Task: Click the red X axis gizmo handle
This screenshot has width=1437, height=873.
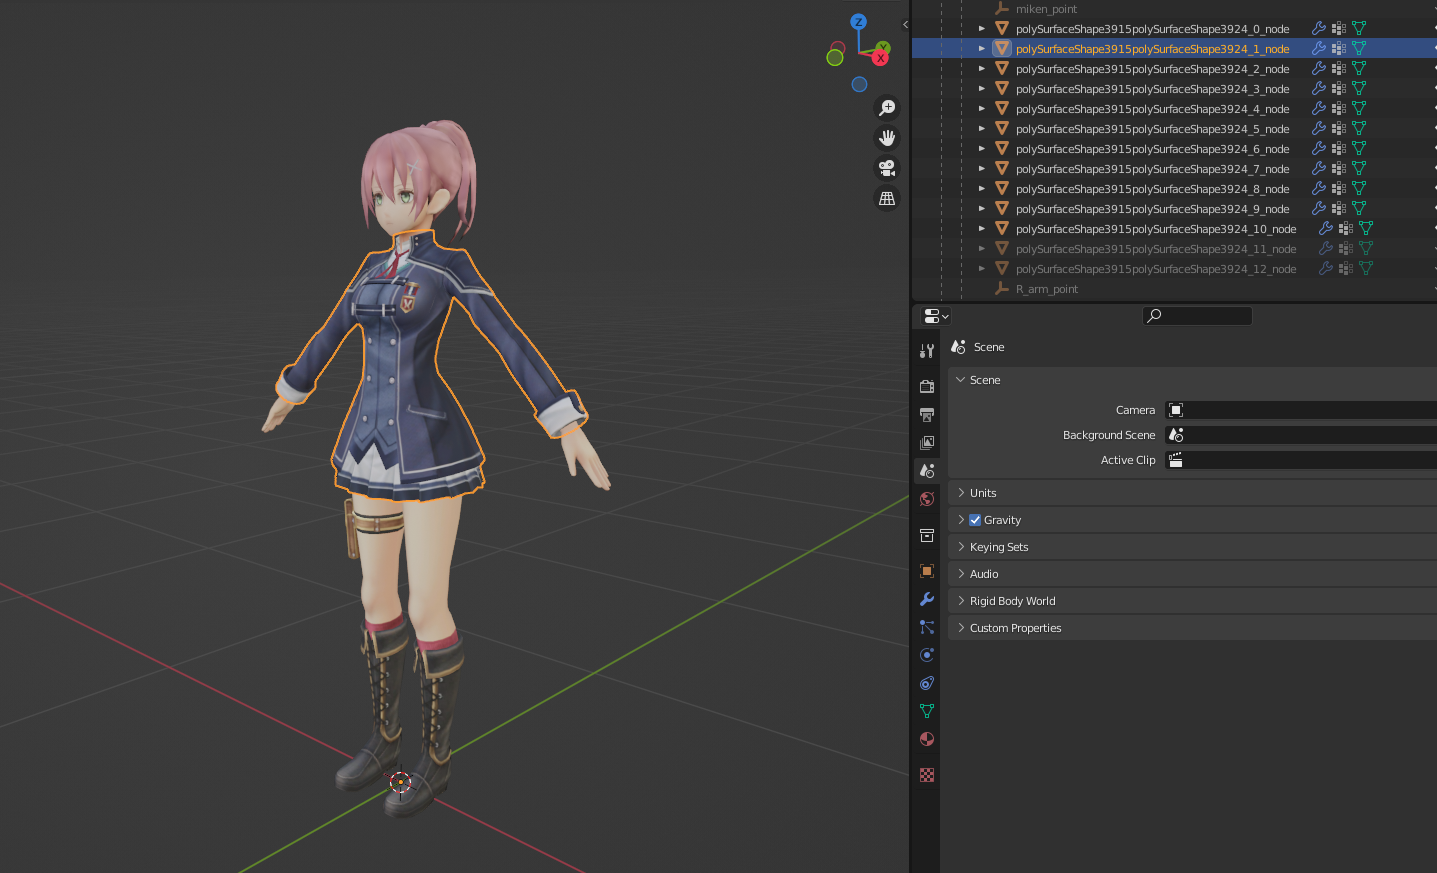Action: tap(880, 58)
